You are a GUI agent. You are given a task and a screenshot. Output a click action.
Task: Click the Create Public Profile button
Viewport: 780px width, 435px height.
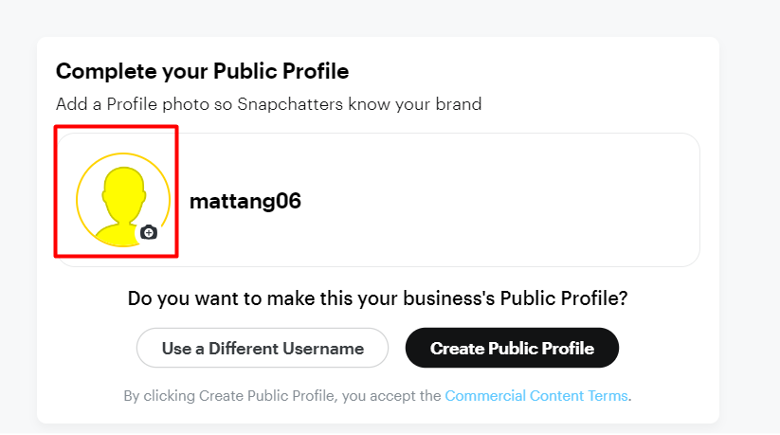[x=512, y=348]
